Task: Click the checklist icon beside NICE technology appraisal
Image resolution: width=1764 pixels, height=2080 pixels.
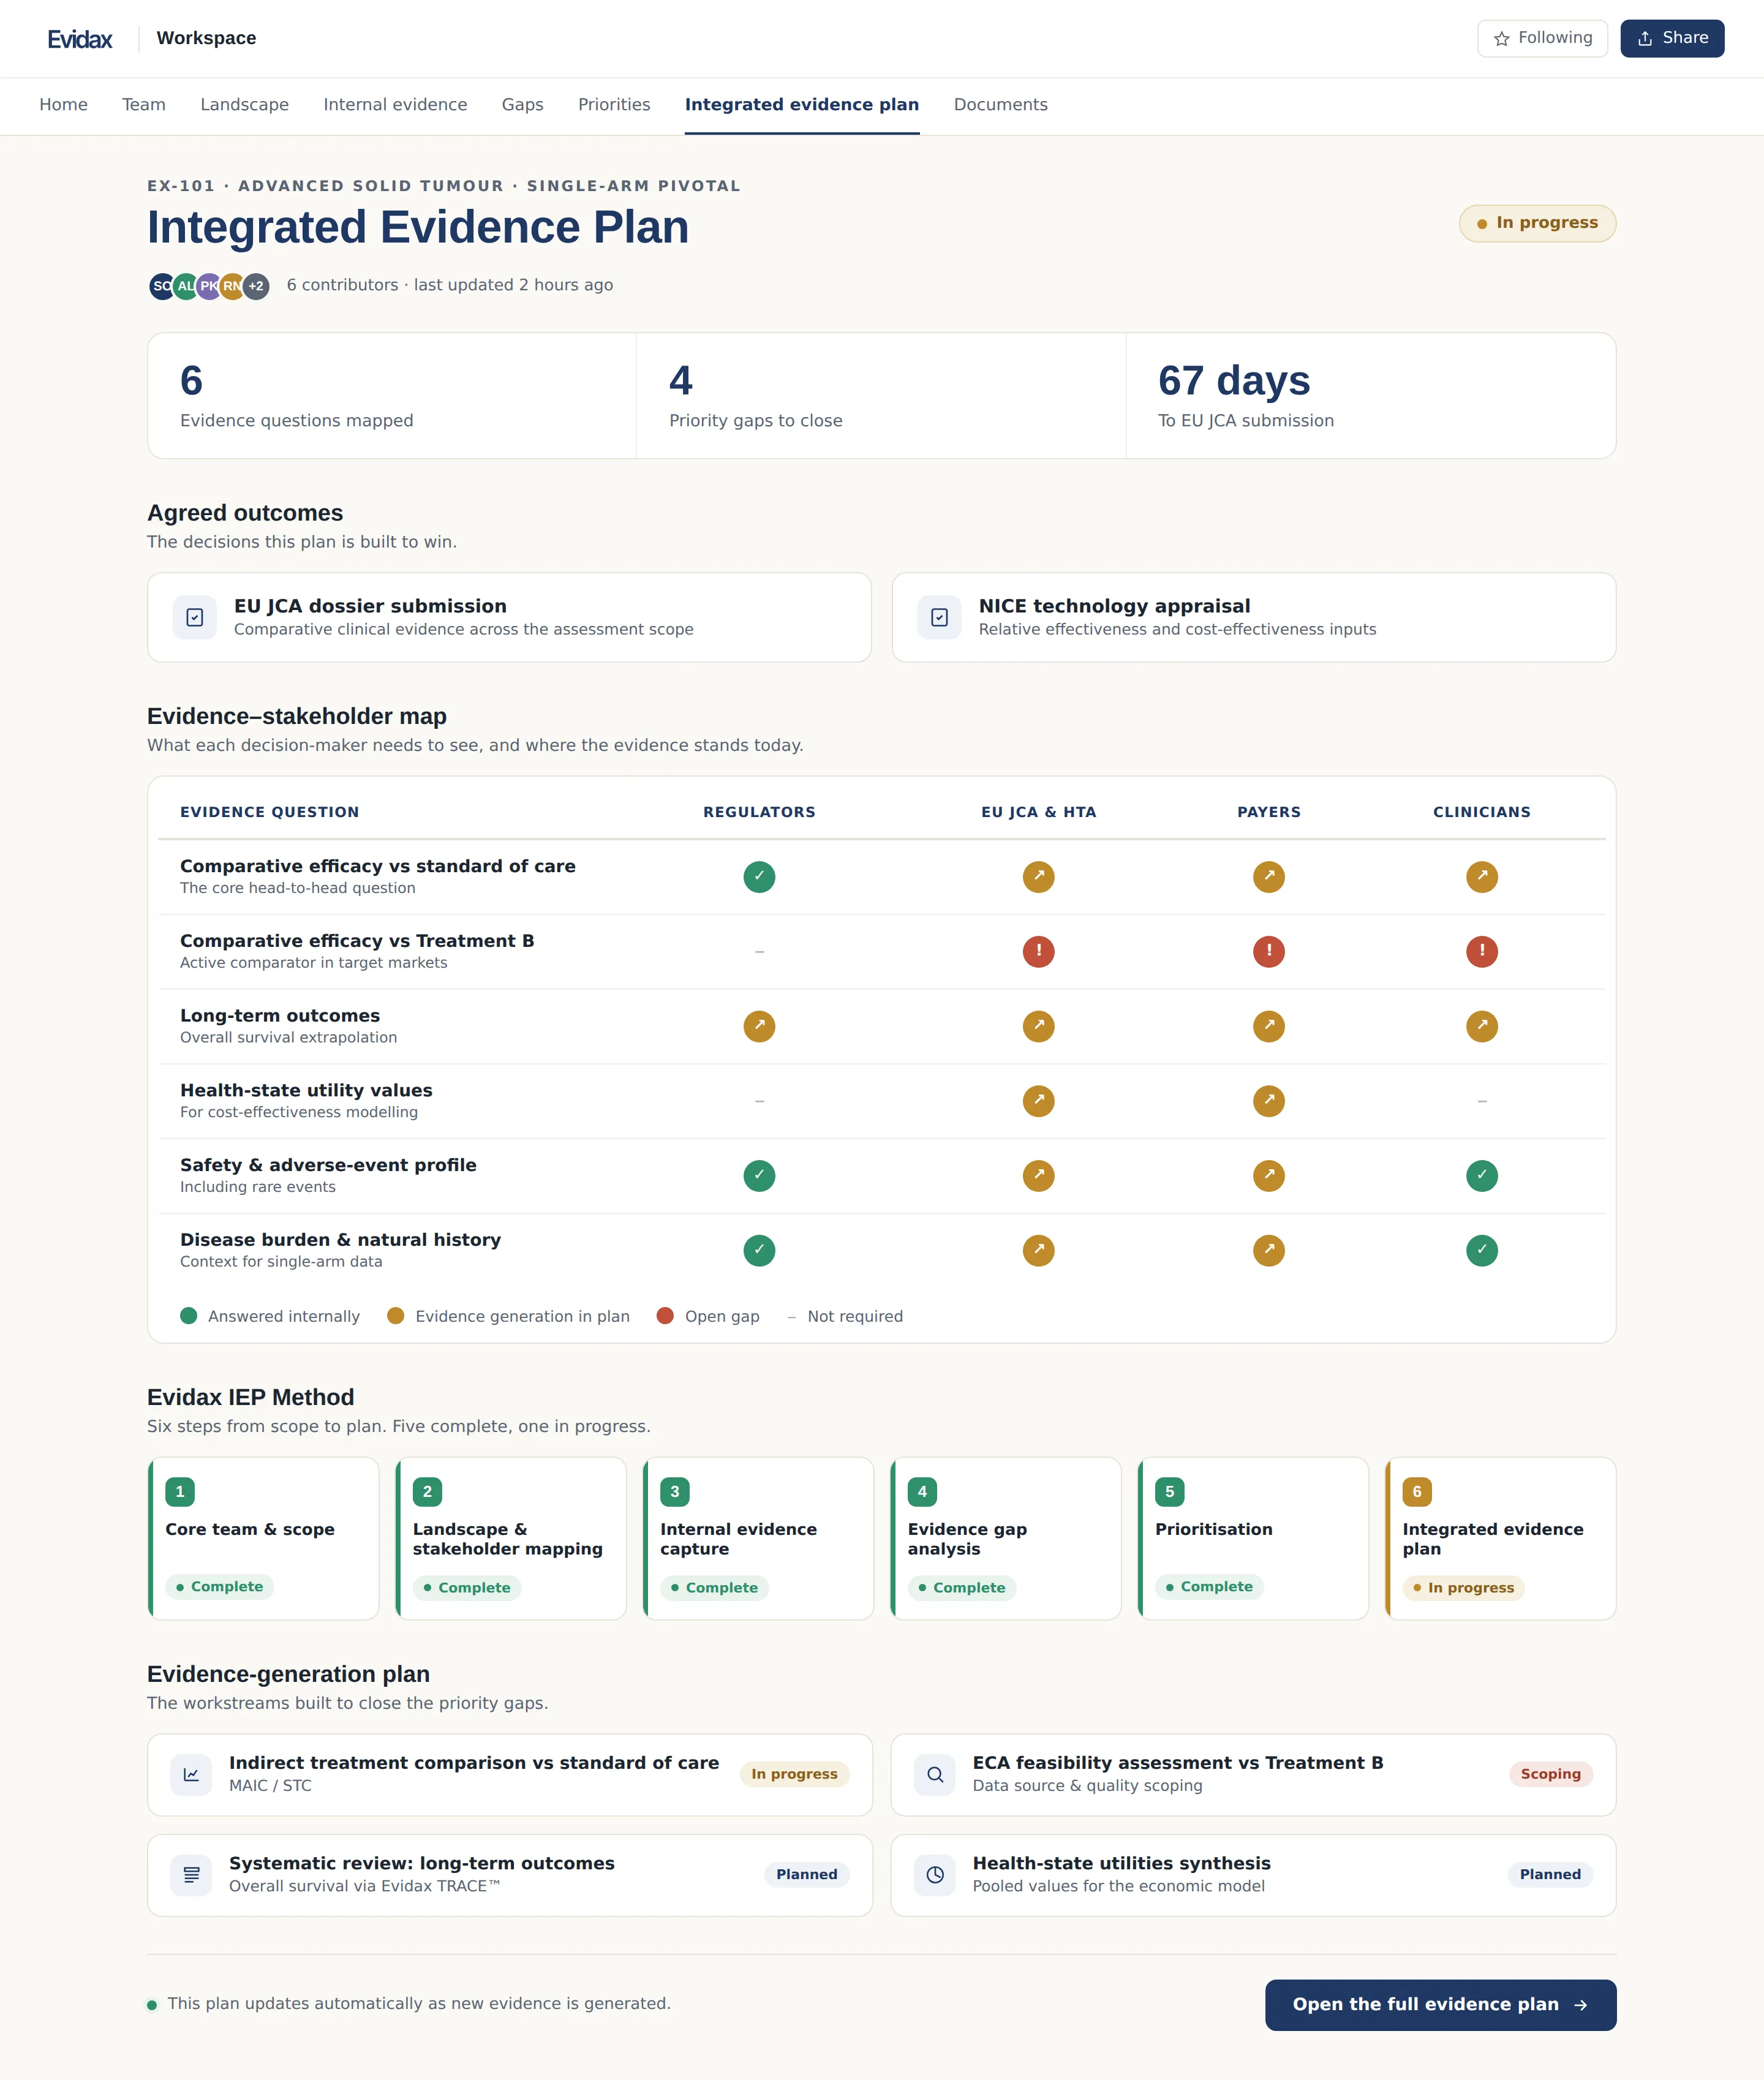Action: [940, 618]
